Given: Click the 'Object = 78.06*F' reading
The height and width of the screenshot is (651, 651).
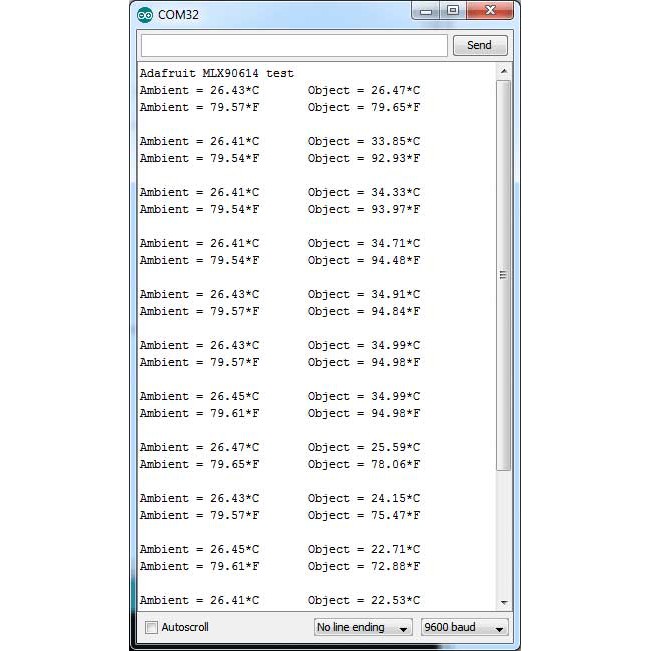Looking at the screenshot, I should 364,465.
